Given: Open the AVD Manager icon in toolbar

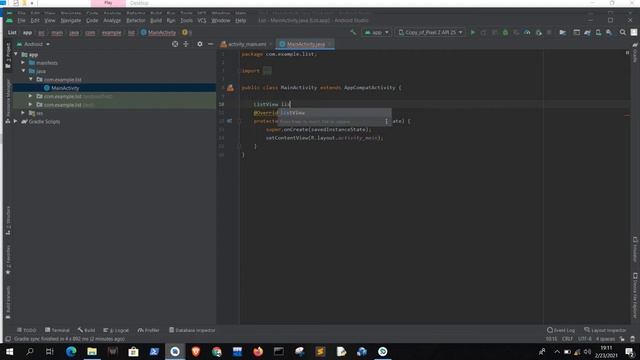Looking at the screenshot, I should pos(598,32).
